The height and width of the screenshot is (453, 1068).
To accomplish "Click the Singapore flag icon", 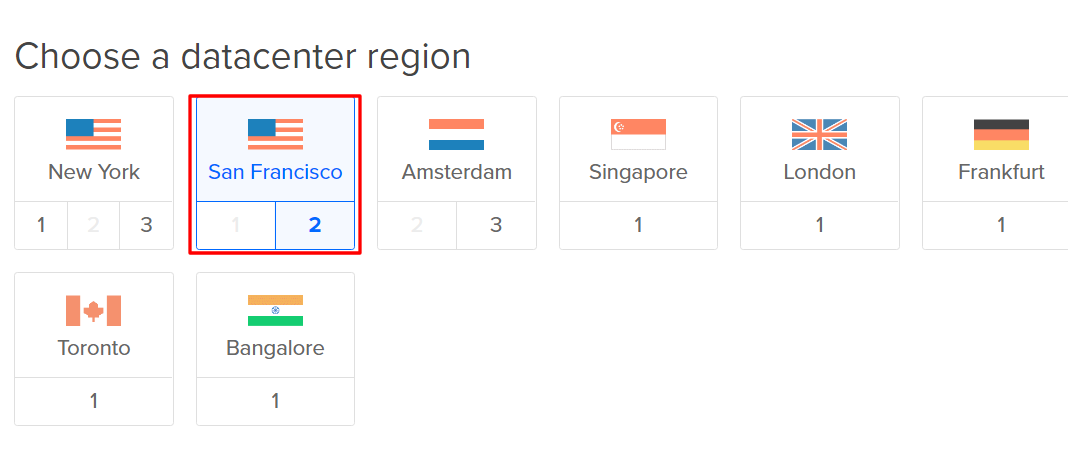I will pos(638,134).
